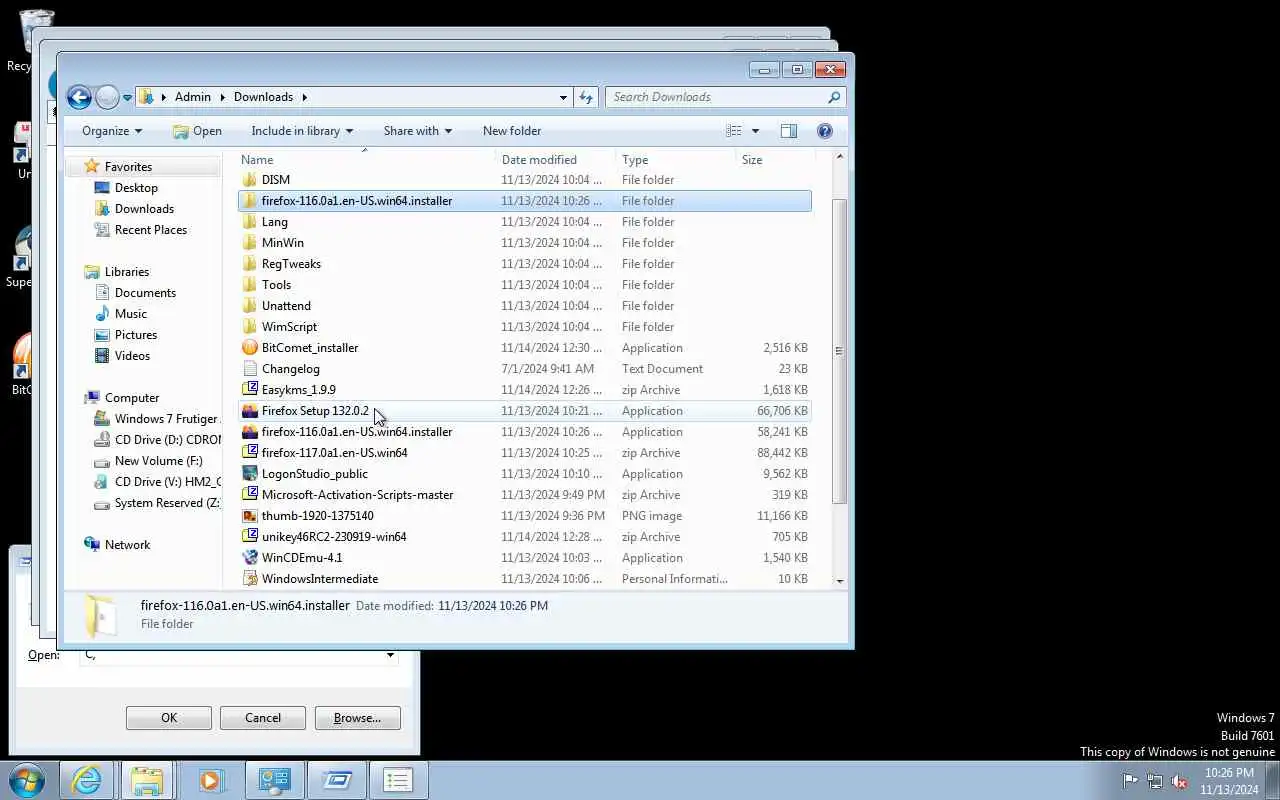Select the Firefox Setup 132.0.2 icon
The height and width of the screenshot is (800, 1280).
[250, 411]
